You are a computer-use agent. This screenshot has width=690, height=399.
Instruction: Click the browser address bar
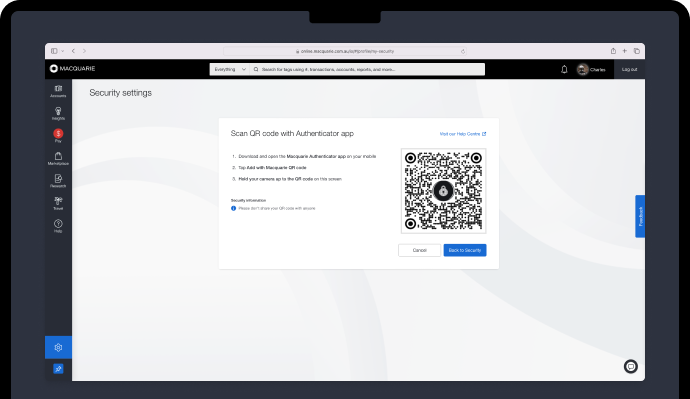point(345,51)
